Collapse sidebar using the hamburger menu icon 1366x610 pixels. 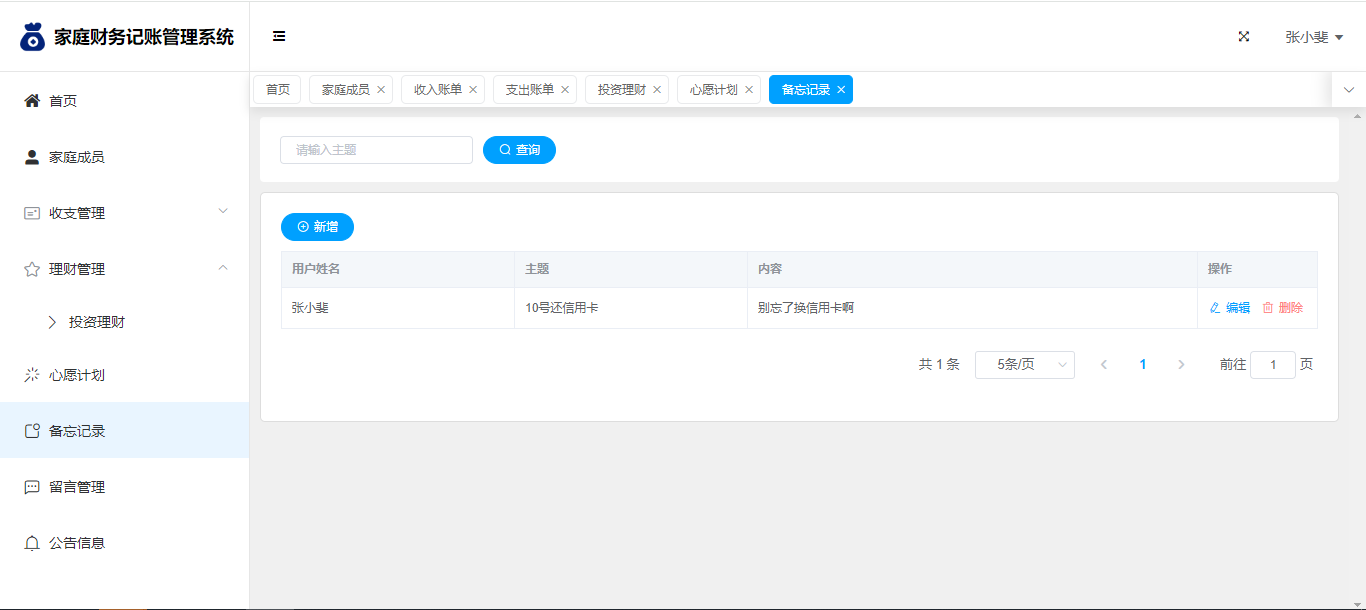click(279, 37)
